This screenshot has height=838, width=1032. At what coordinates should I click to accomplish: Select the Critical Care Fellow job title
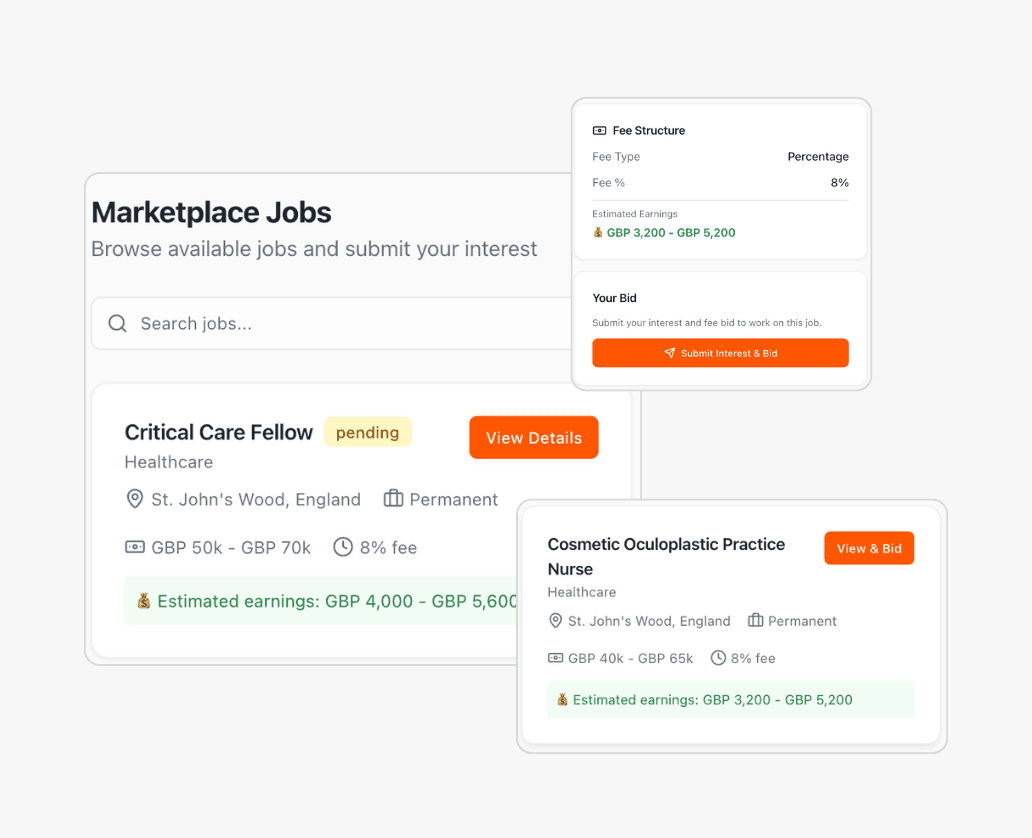(218, 432)
